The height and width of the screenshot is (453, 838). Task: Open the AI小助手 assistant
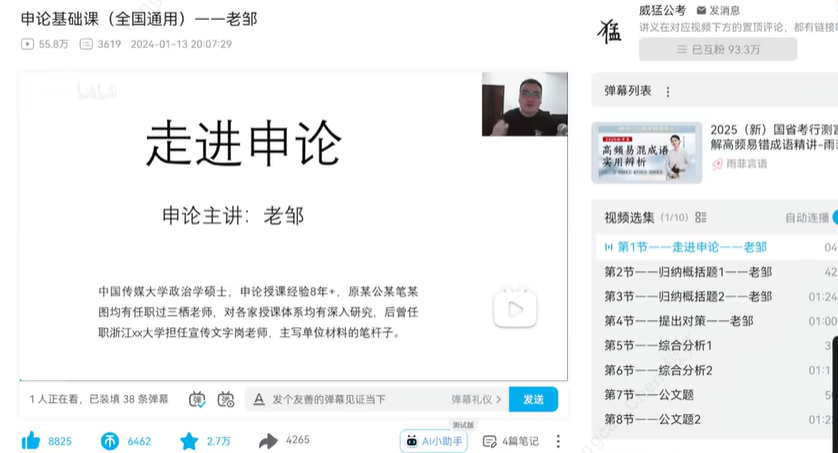click(433, 441)
